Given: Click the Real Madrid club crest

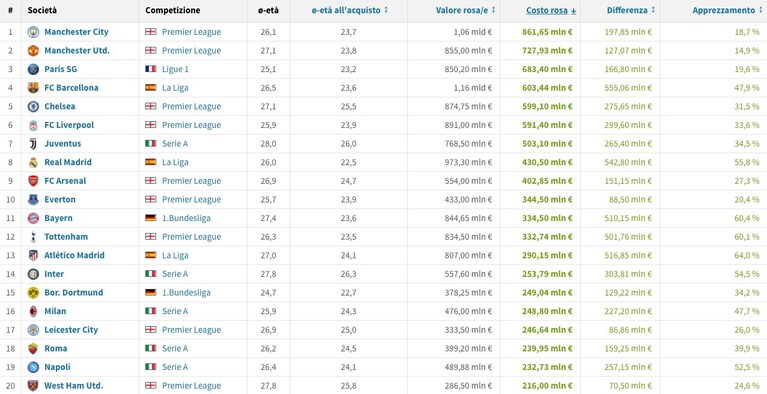Looking at the screenshot, I should coord(33,162).
